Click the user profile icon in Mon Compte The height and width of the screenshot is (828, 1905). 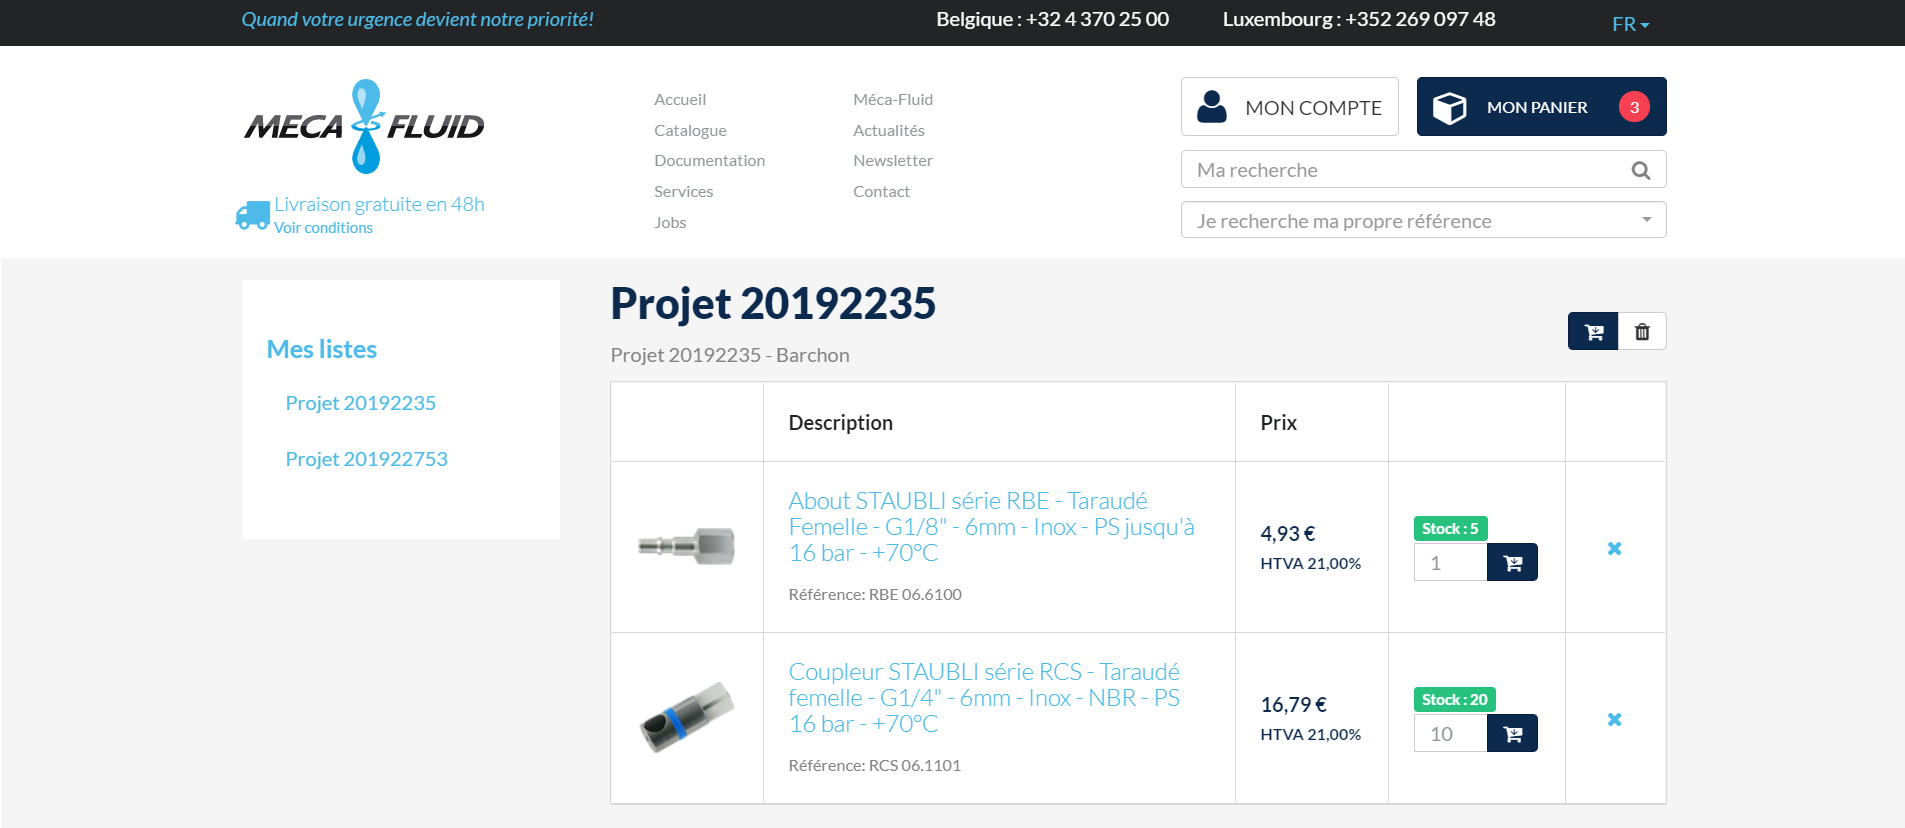[x=1212, y=107]
